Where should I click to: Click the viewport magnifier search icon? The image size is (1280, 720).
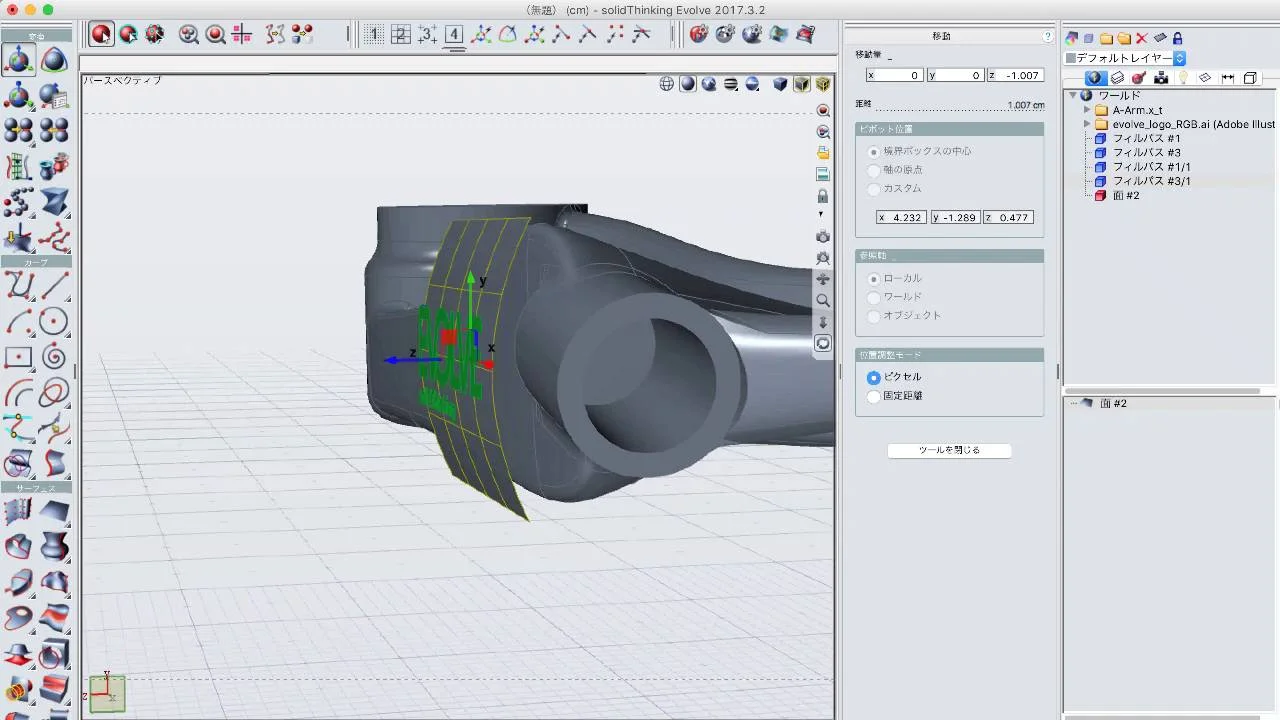(823, 300)
